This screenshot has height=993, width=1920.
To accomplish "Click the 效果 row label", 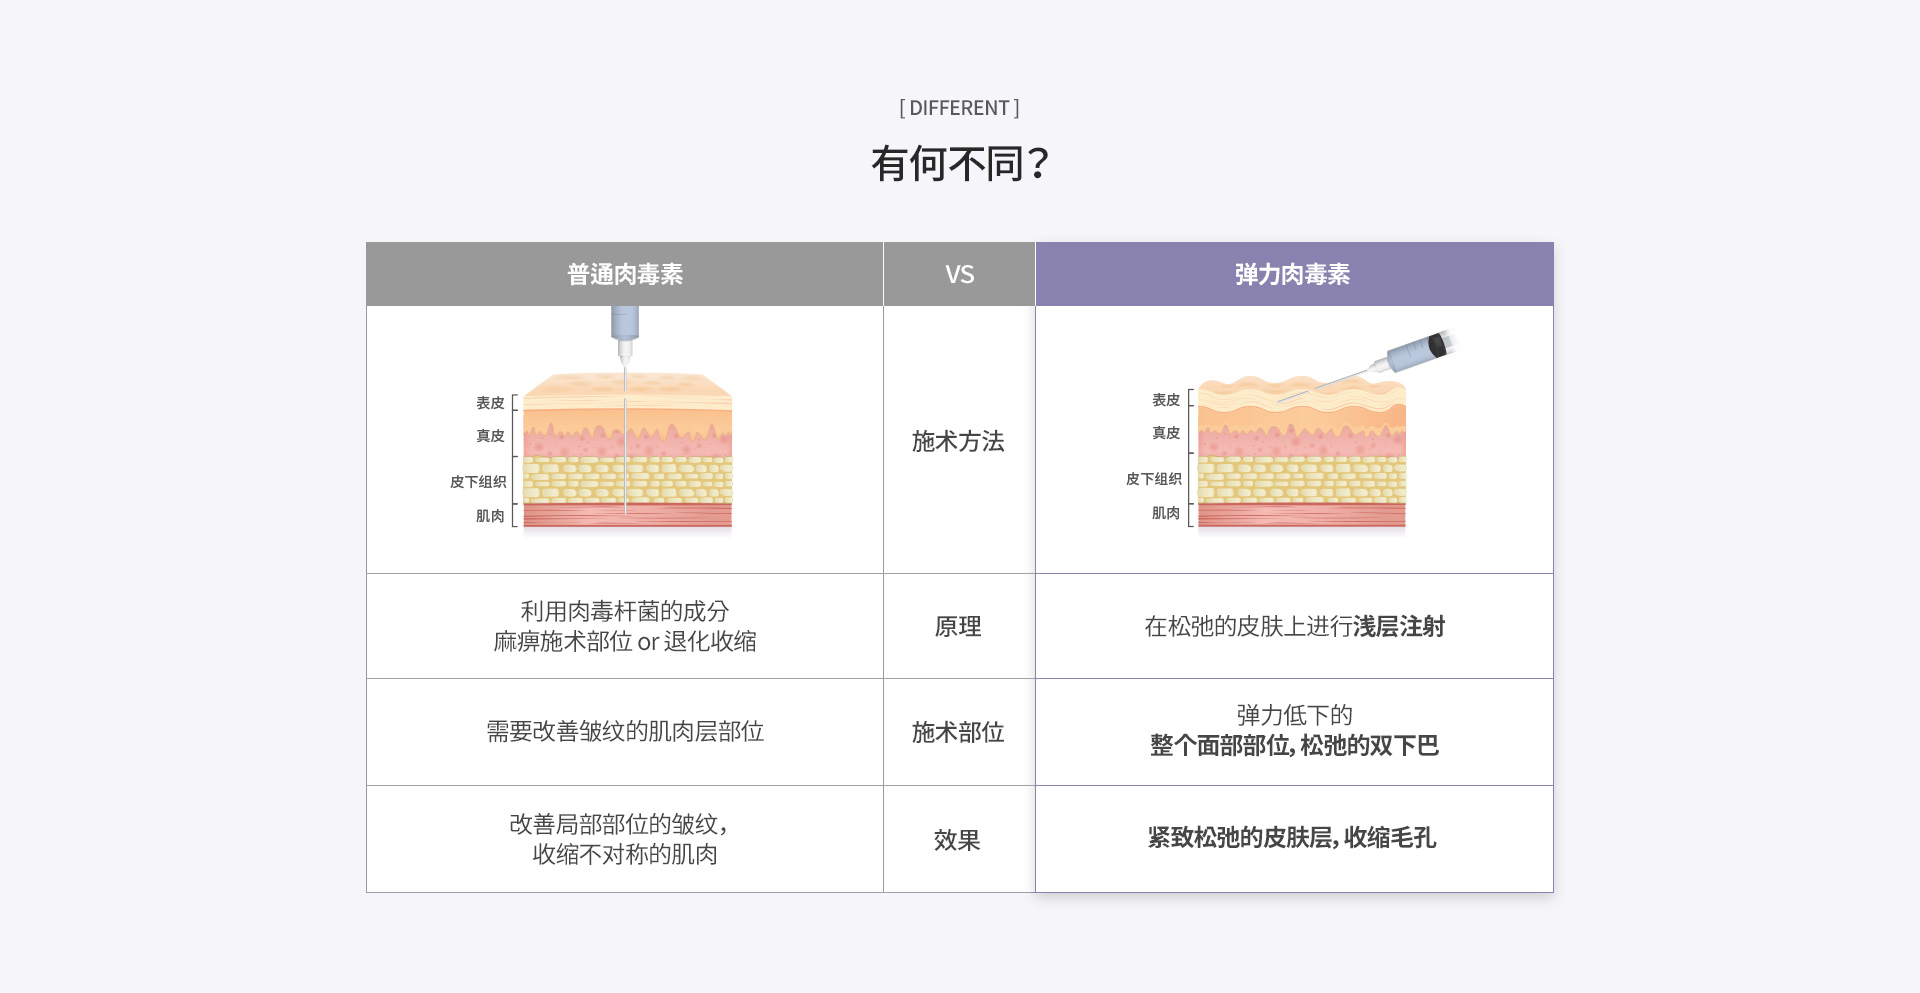I will pos(958,840).
